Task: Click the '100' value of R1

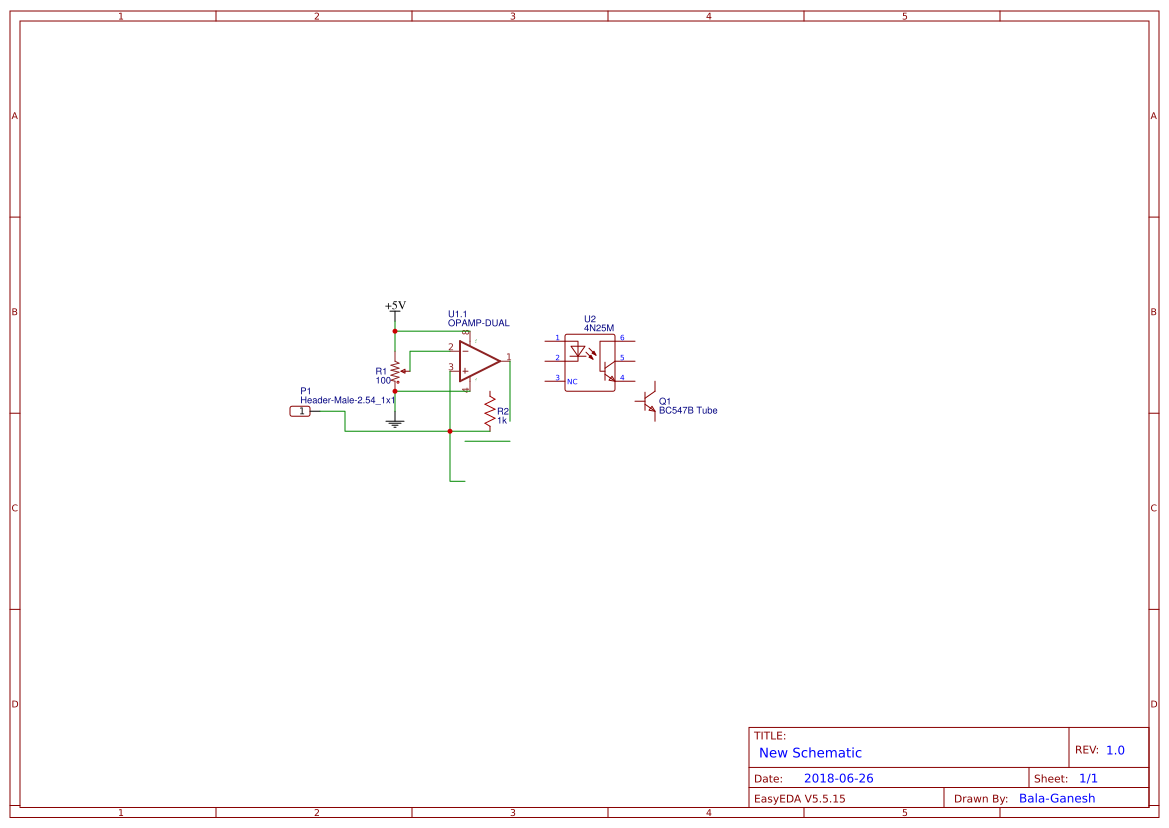Action: (x=383, y=380)
